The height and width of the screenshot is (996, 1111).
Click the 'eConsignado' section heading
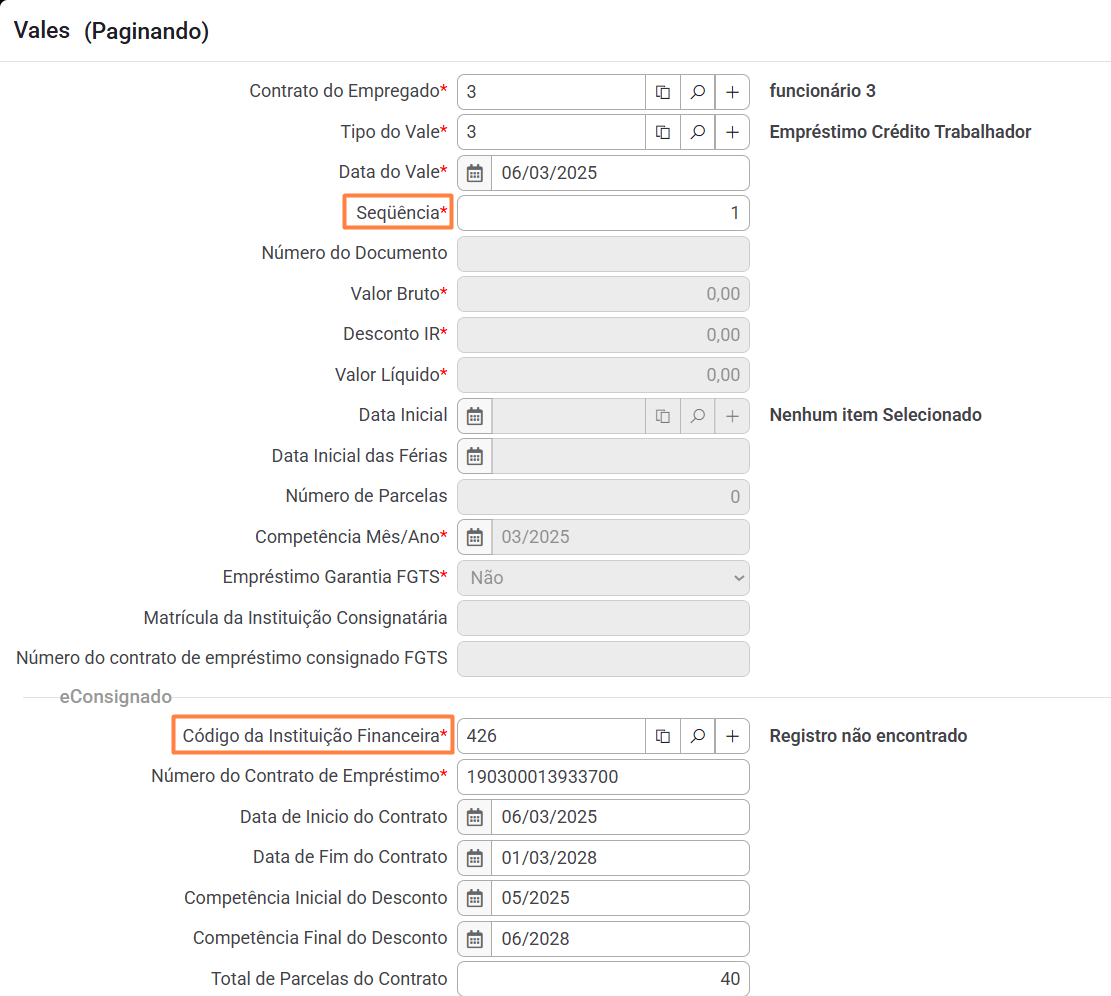click(x=115, y=697)
